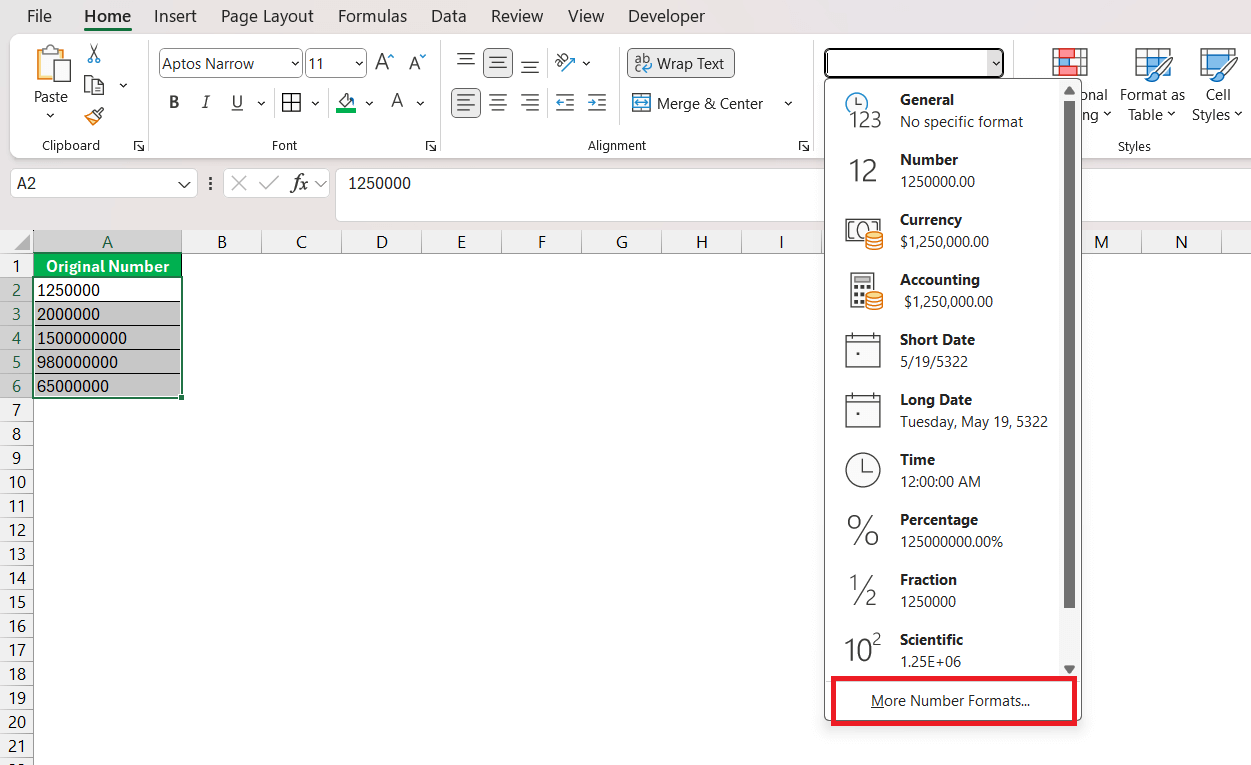This screenshot has height=765, width=1251.
Task: Select the Format Painter brush
Action: point(94,117)
